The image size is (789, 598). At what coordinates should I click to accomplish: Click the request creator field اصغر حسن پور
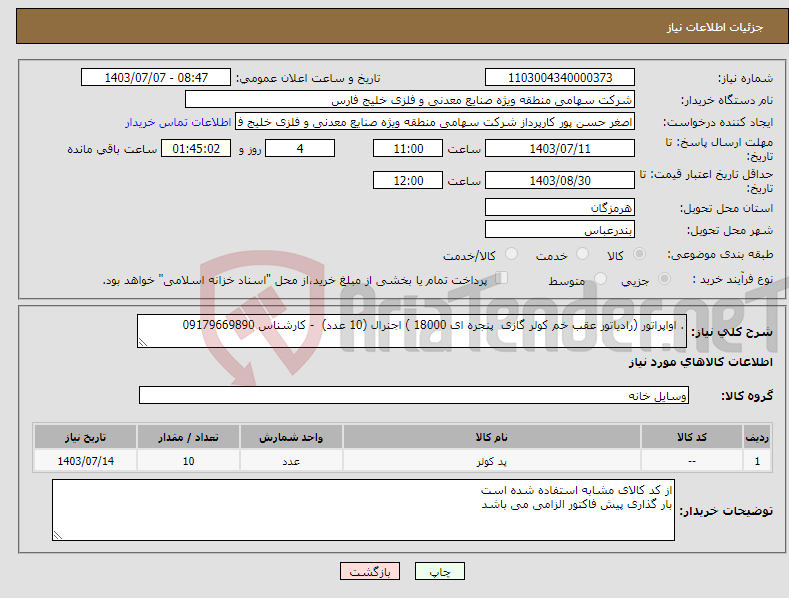[435, 122]
